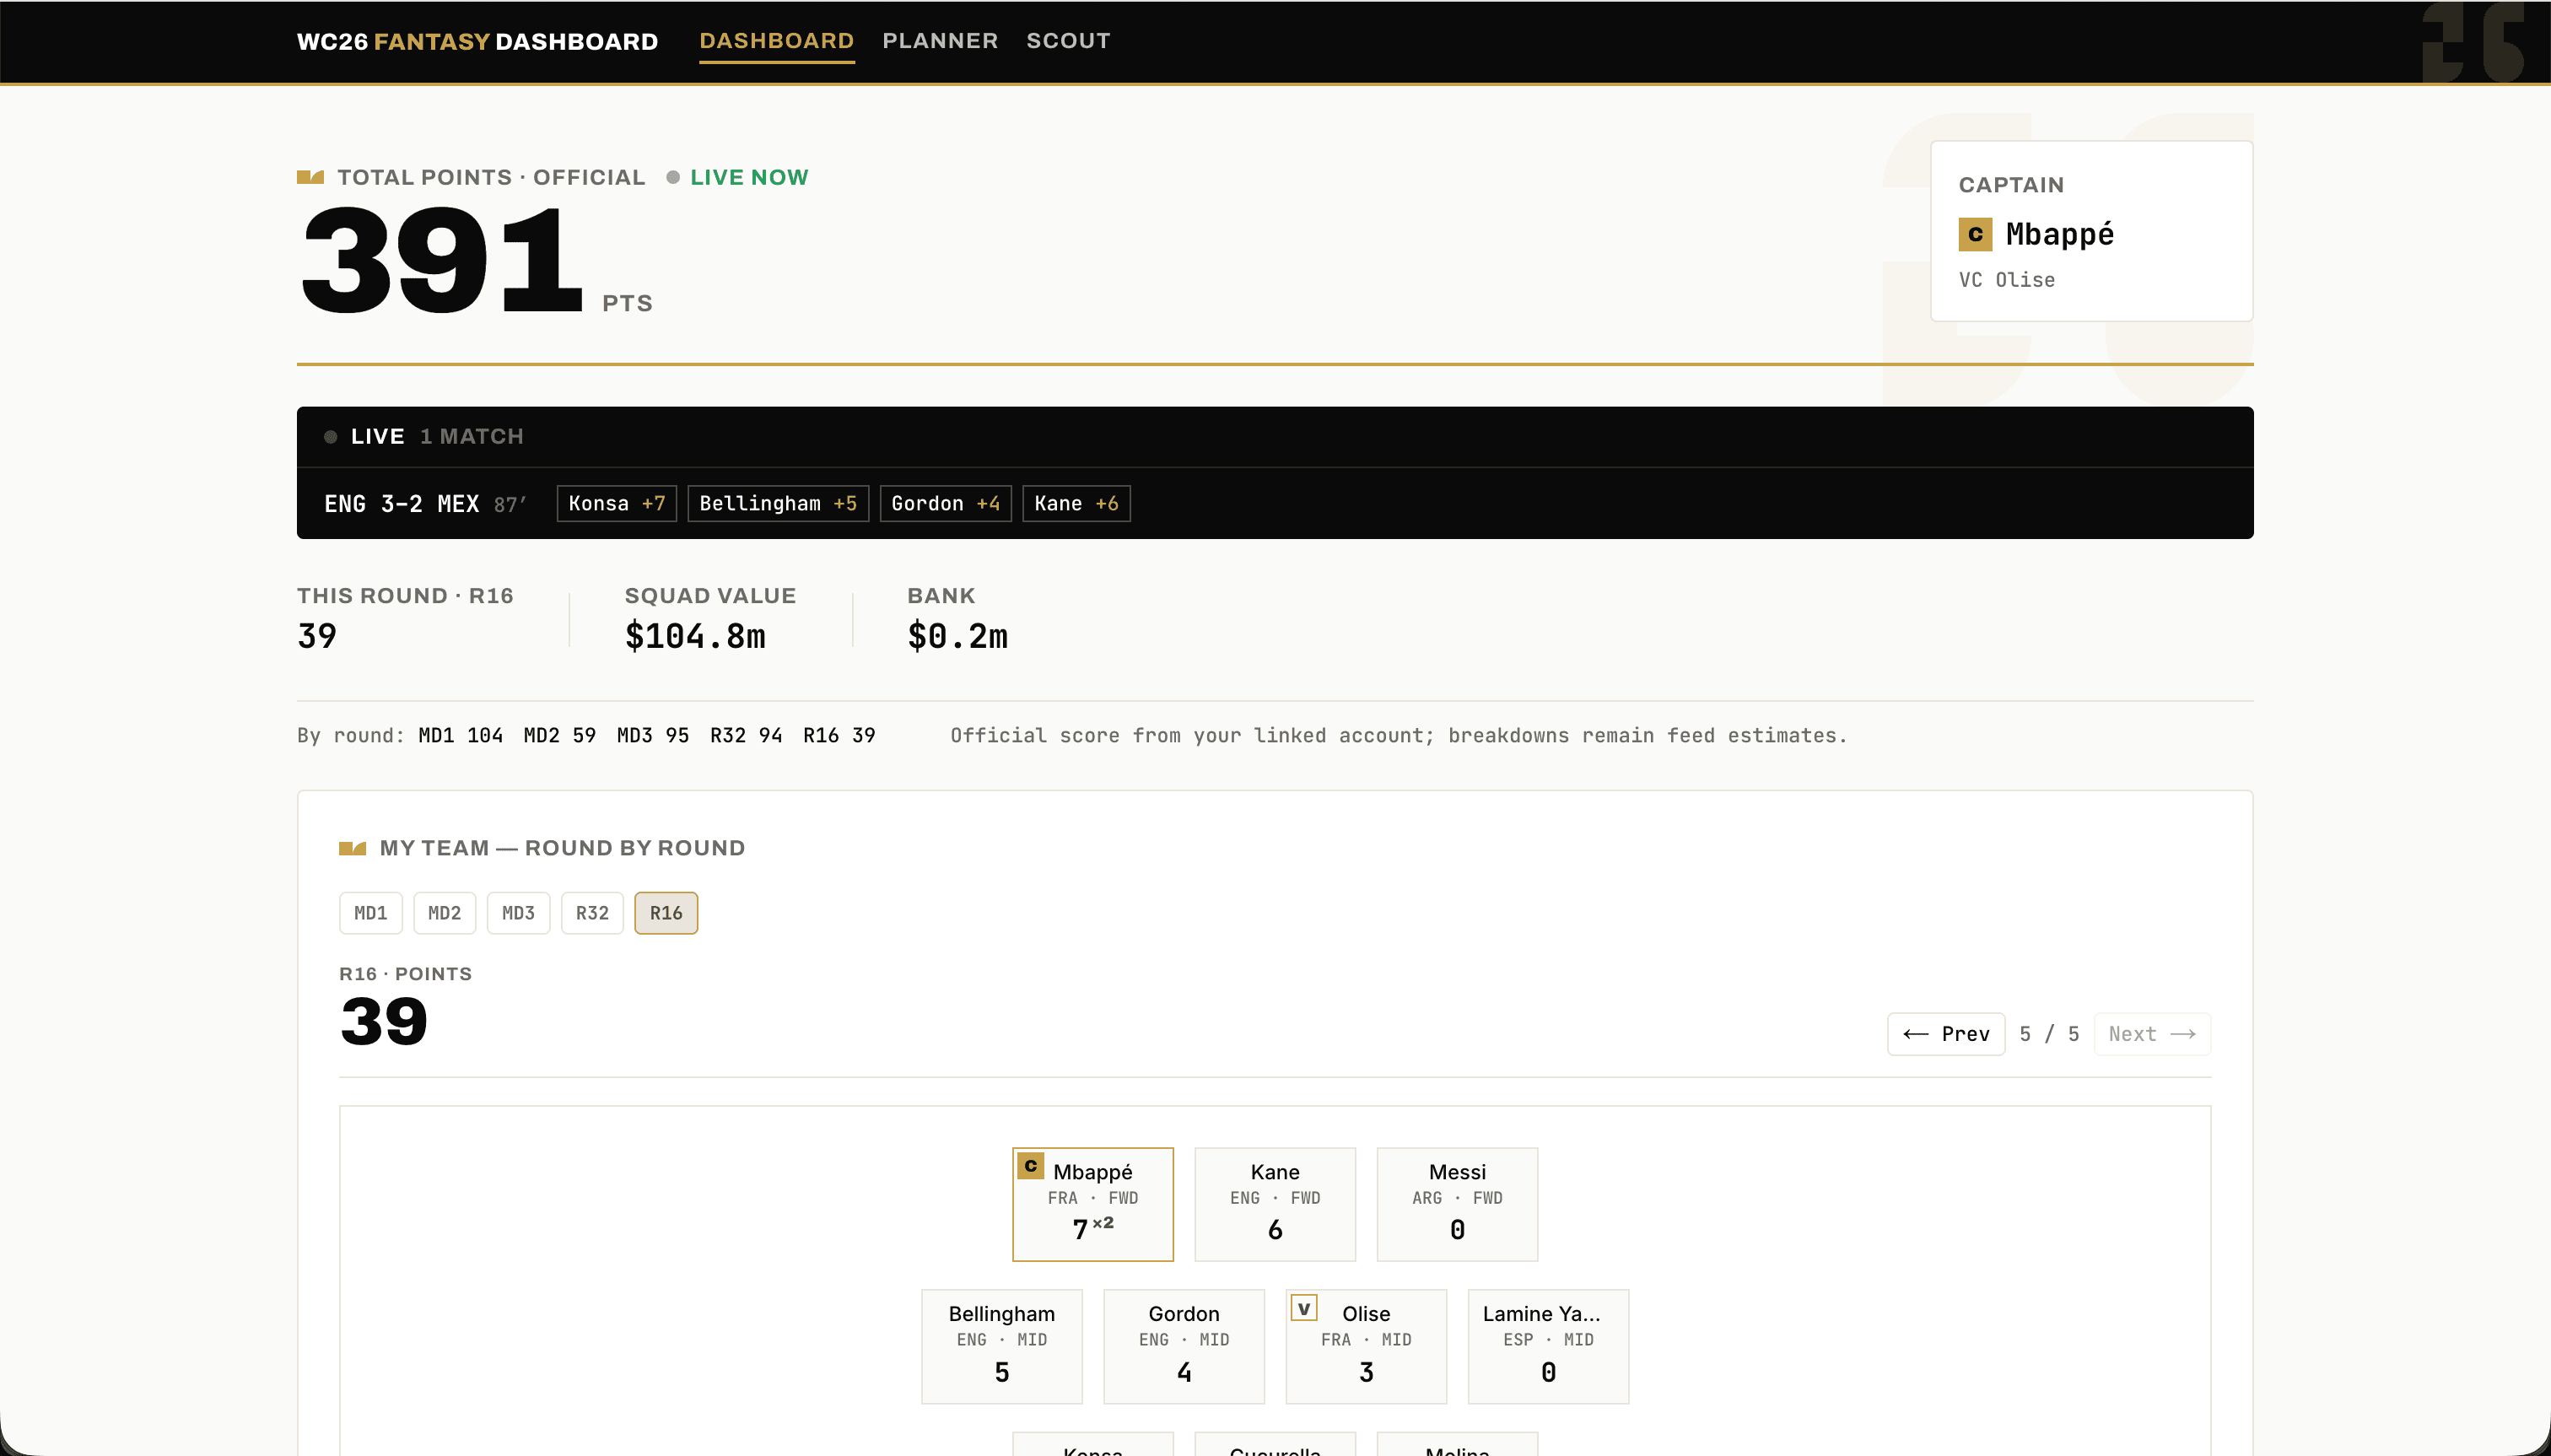
Task: Select the MD1 round chip
Action: coord(370,913)
